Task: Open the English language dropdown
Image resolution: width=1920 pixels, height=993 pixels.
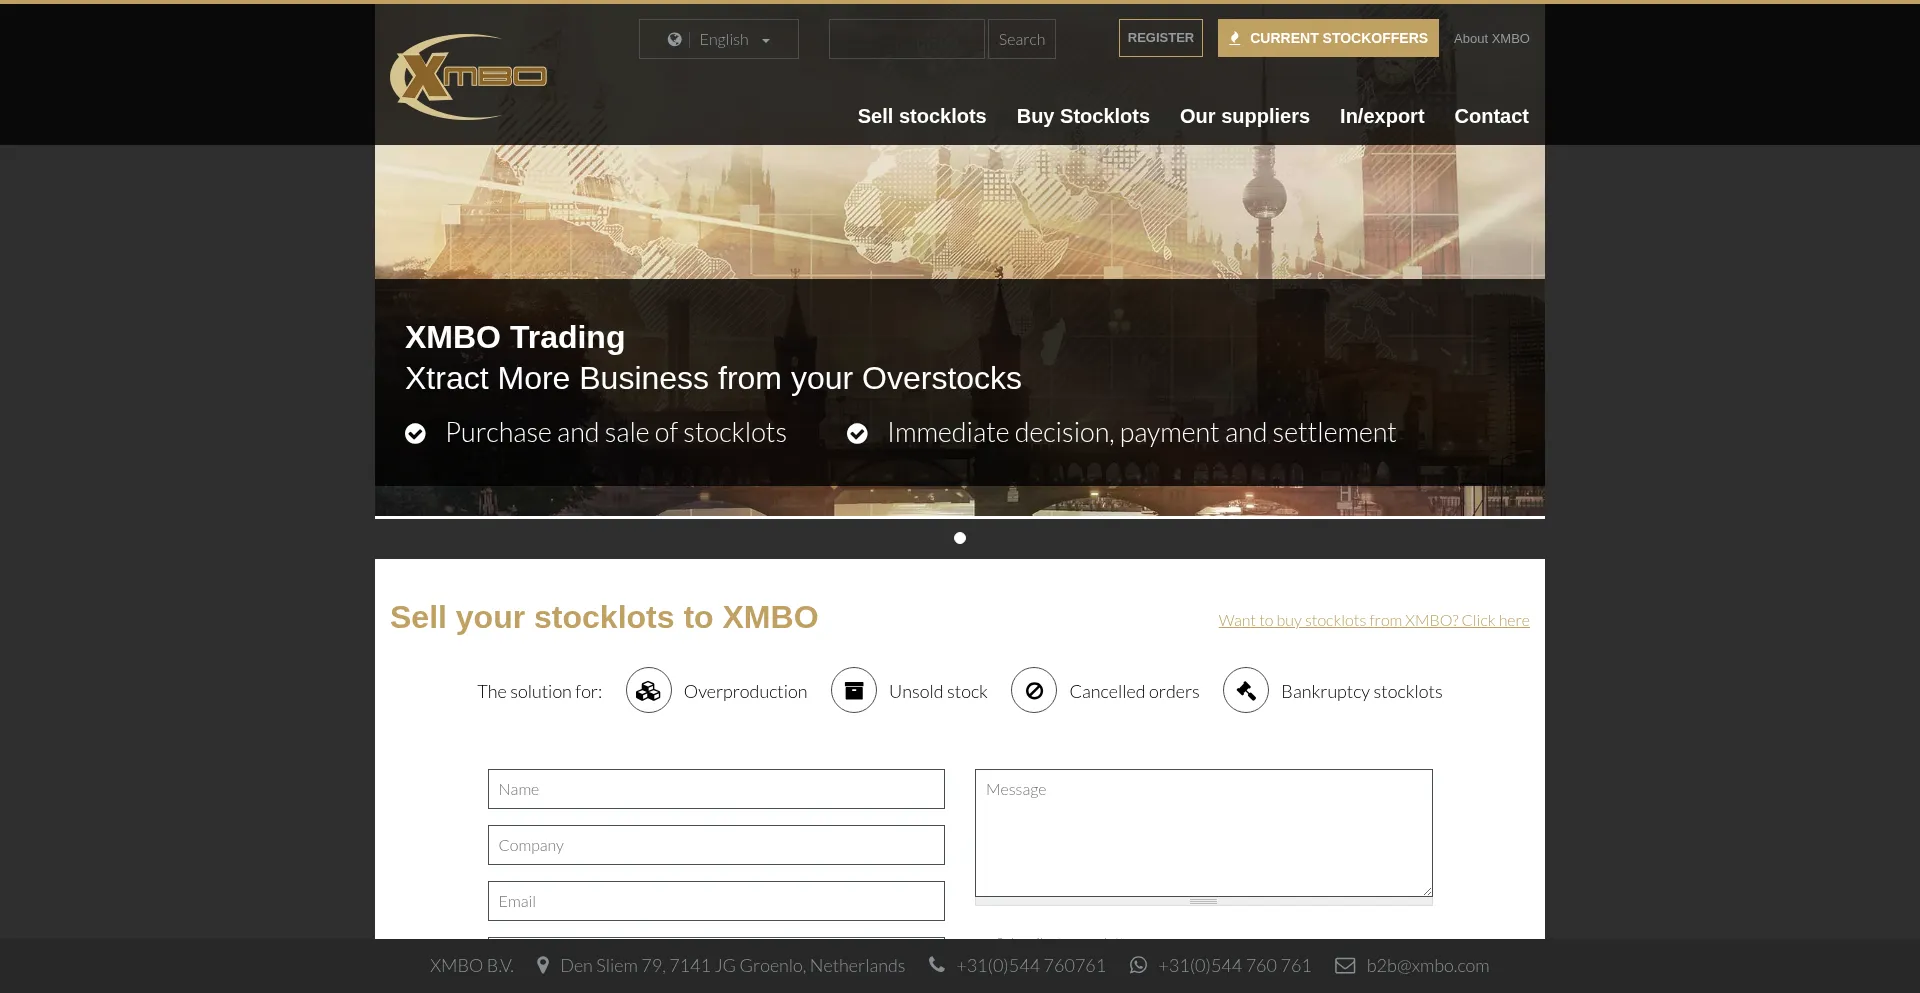Action: coord(719,39)
